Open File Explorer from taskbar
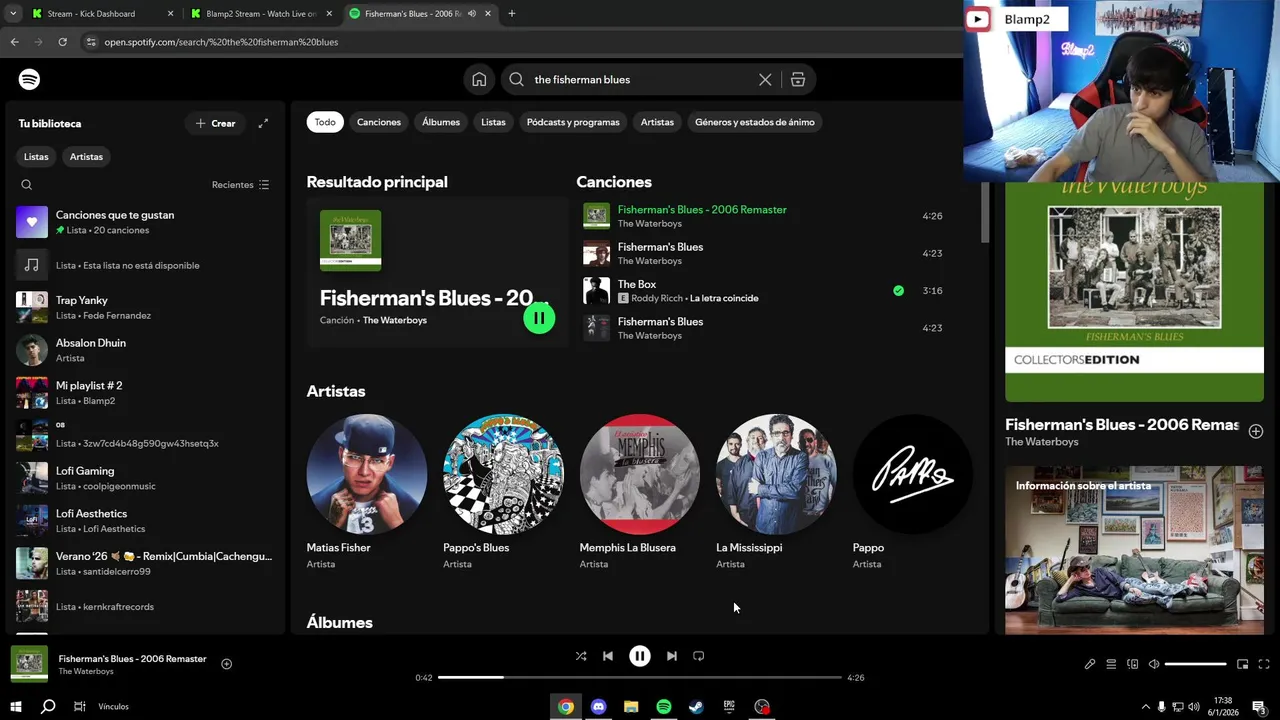This screenshot has height=720, width=1280. click(631, 707)
